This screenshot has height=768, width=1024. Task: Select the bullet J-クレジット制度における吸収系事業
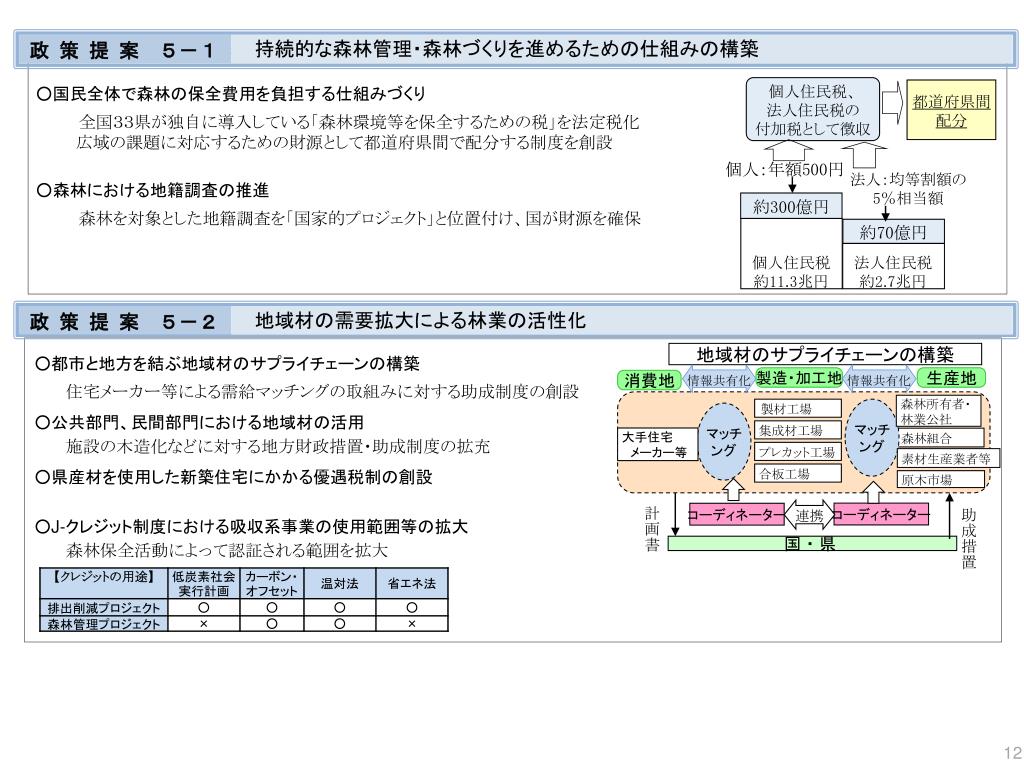pos(252,526)
